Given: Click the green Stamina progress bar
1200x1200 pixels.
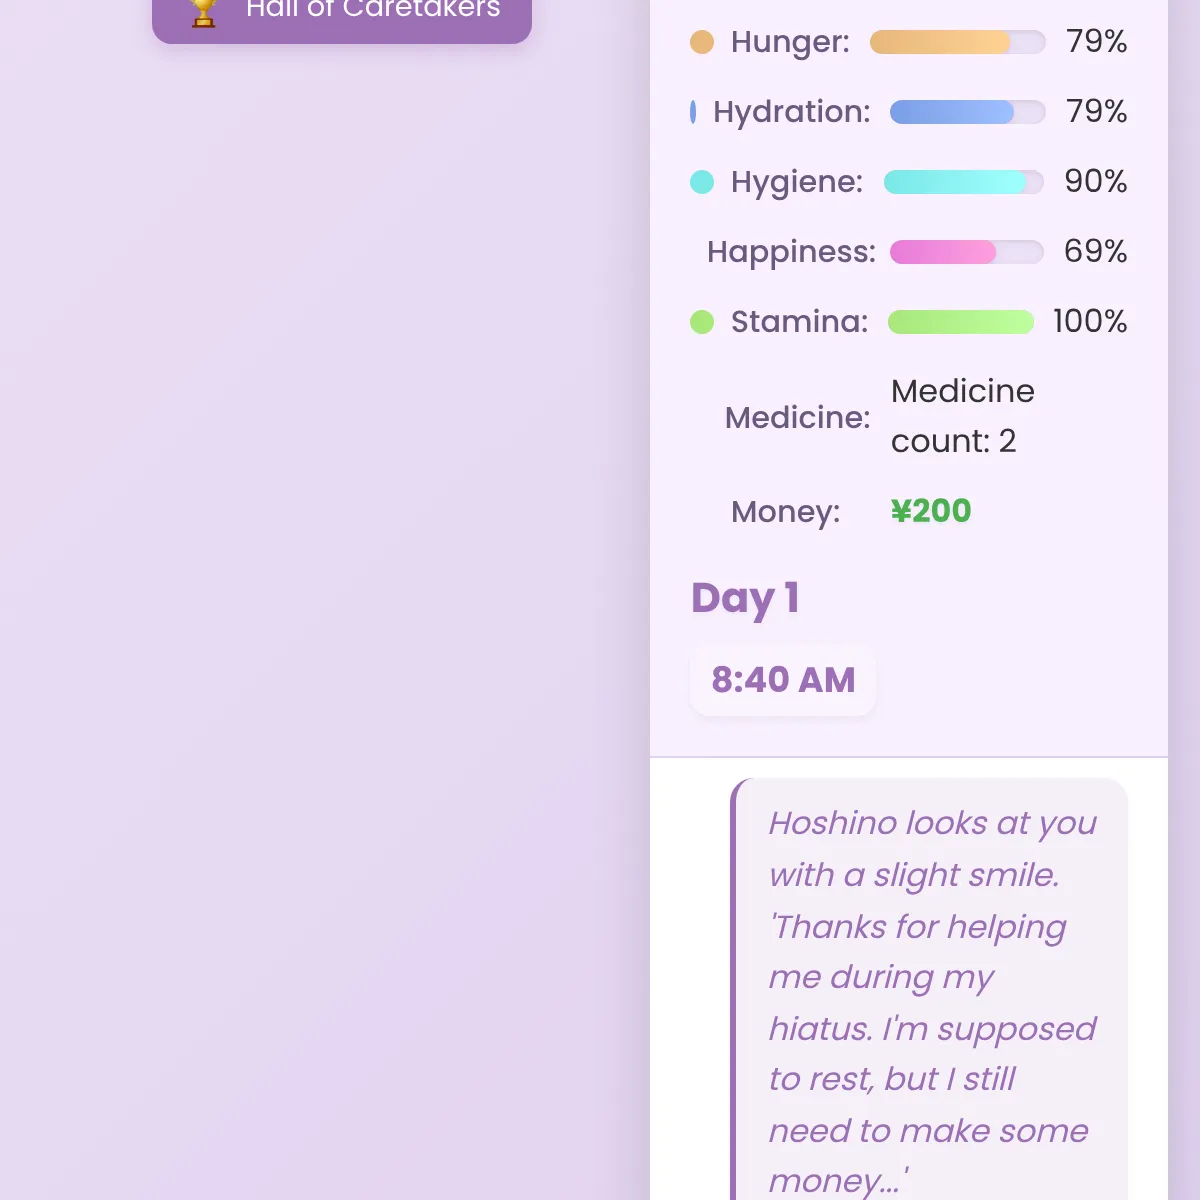Looking at the screenshot, I should coord(961,322).
